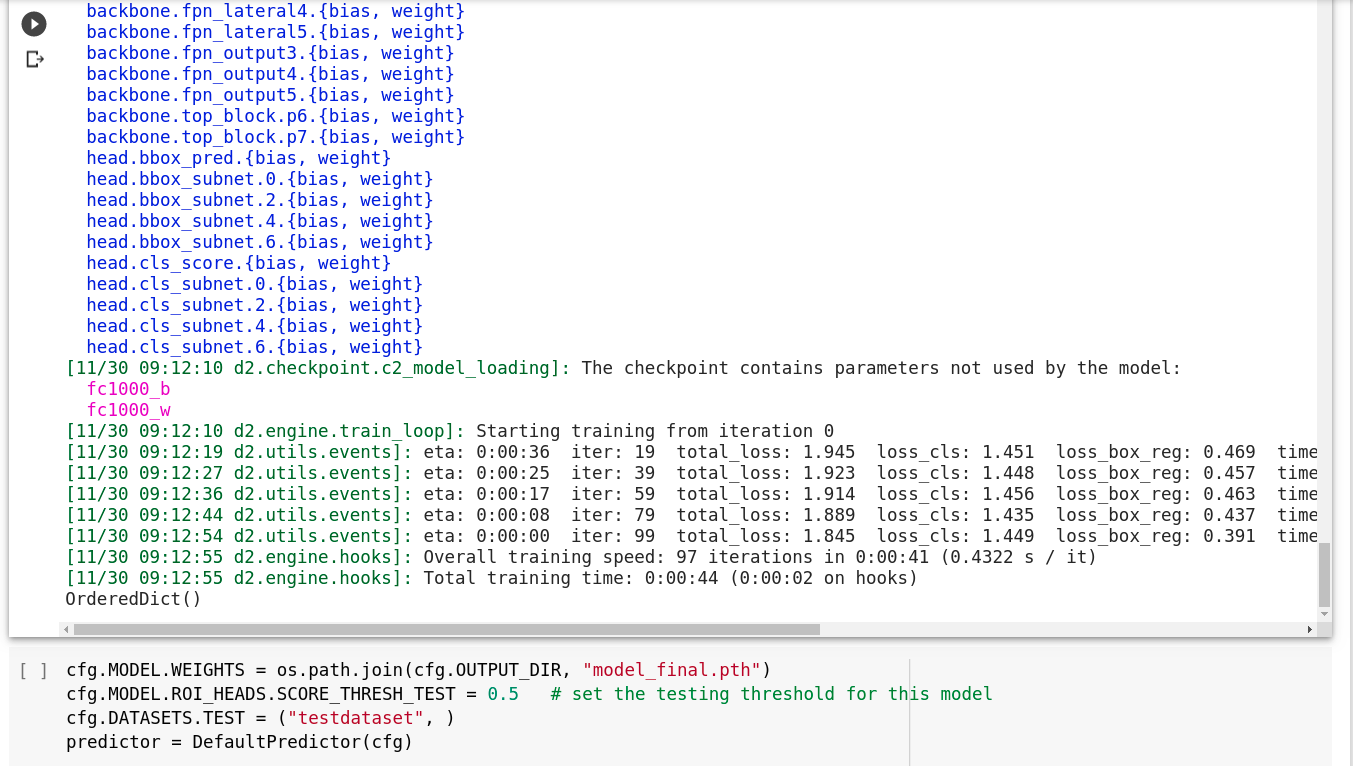This screenshot has height=766, width=1353.
Task: Click the testdataset string in the code cell
Action: [x=356, y=718]
